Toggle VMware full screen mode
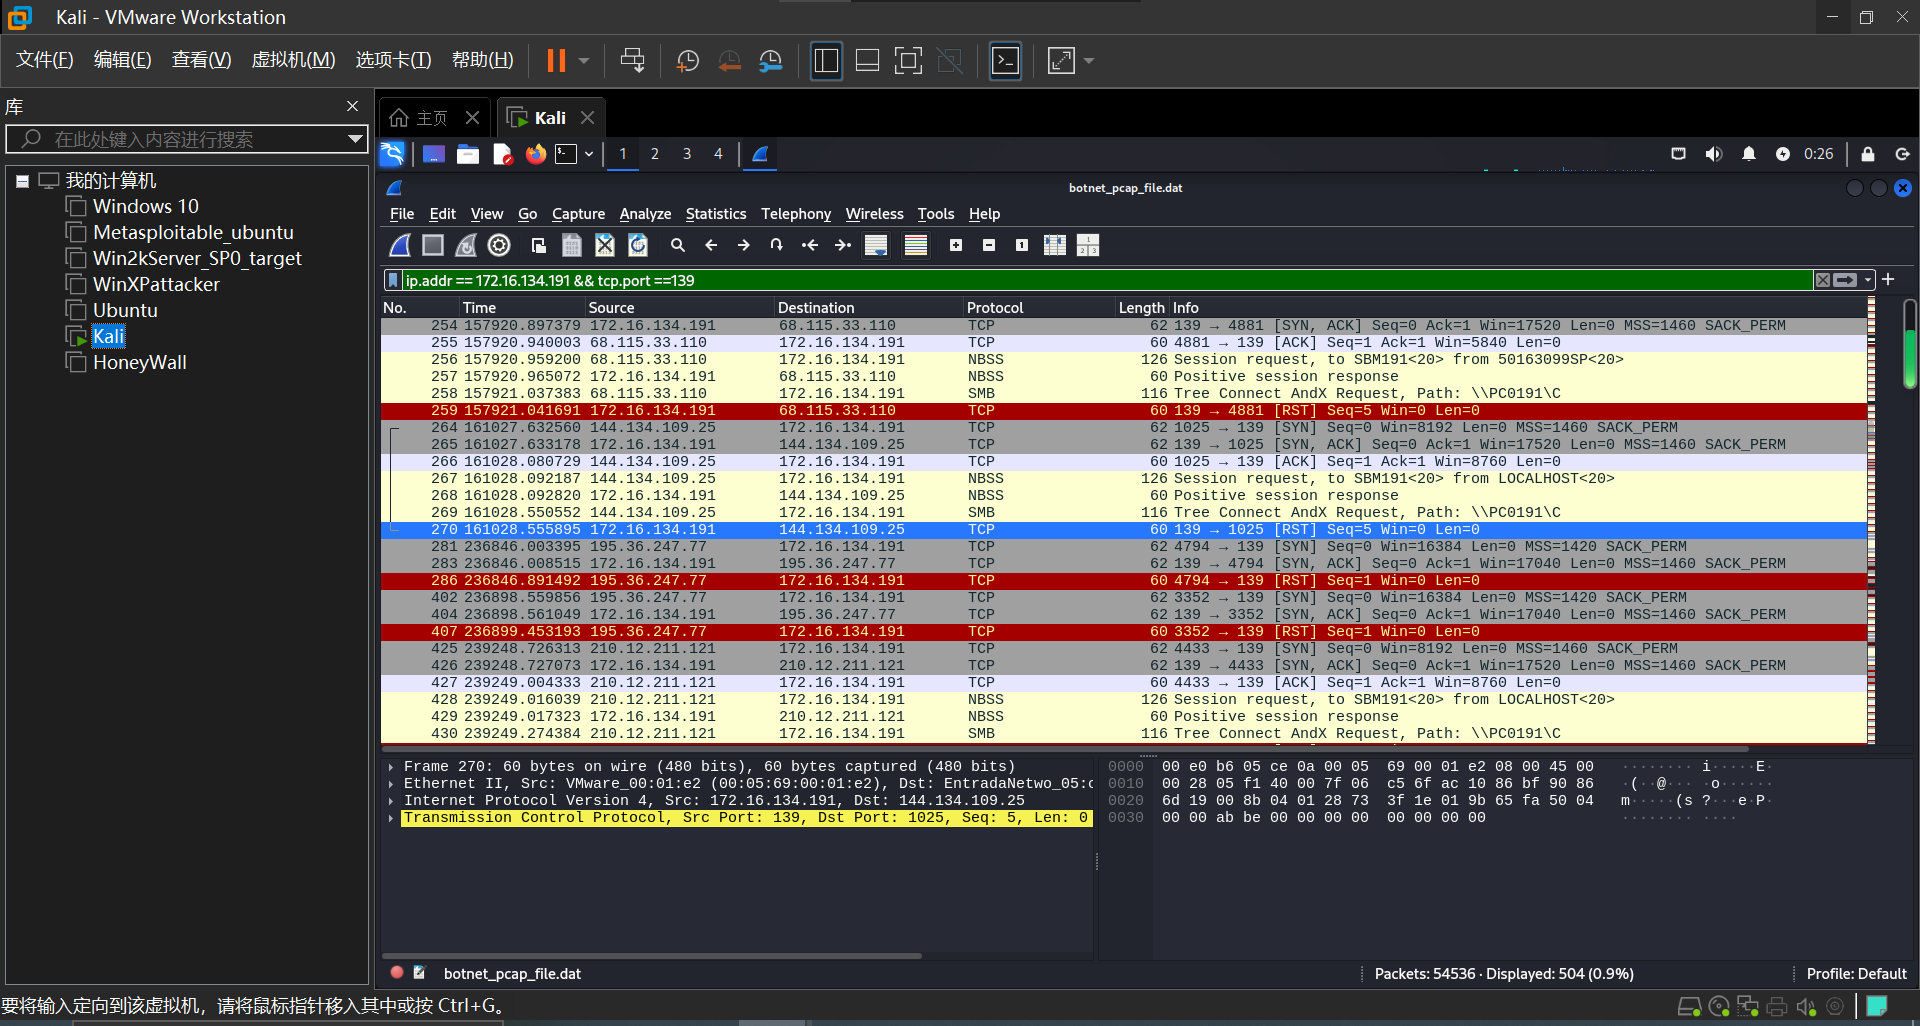 coord(908,61)
